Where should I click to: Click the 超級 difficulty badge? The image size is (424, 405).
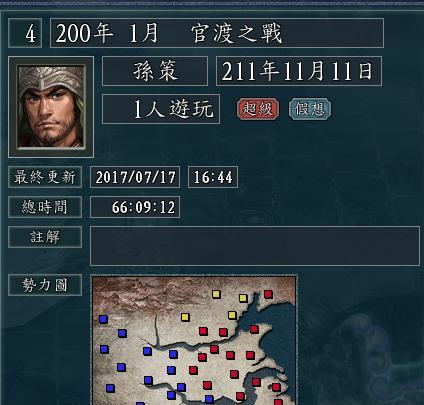(258, 109)
